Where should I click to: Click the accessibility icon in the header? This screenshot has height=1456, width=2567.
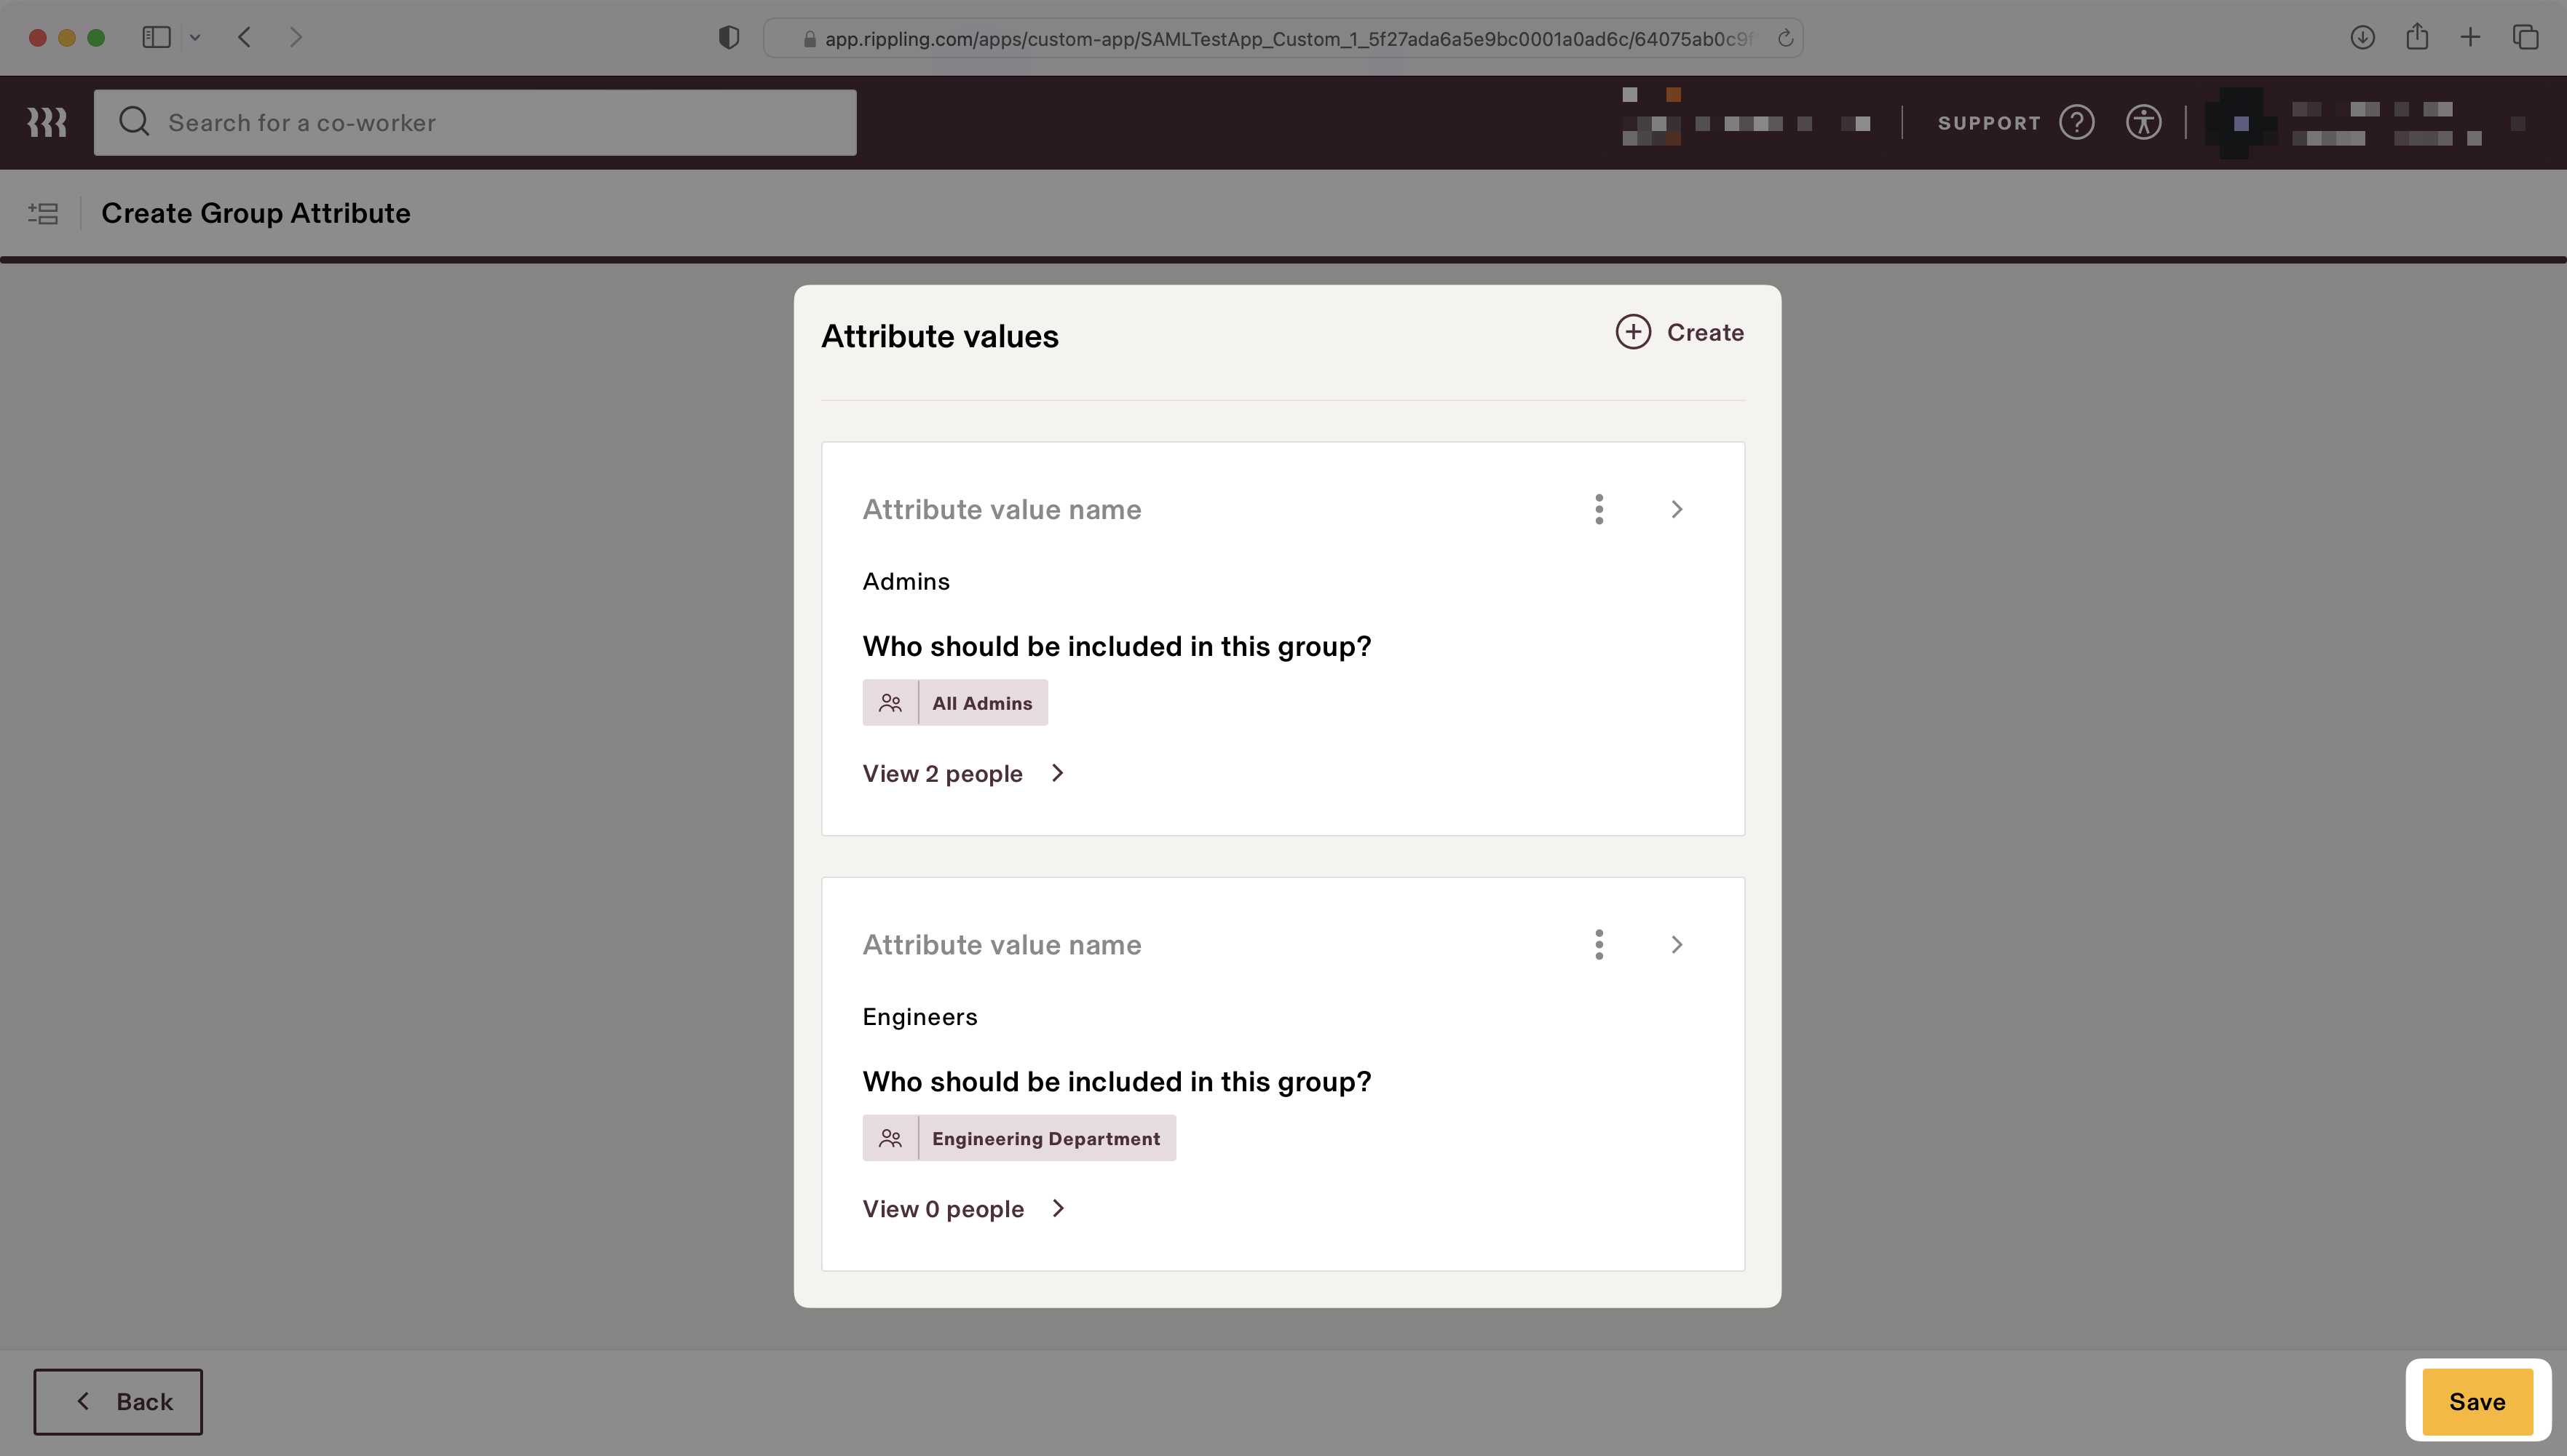[2144, 122]
